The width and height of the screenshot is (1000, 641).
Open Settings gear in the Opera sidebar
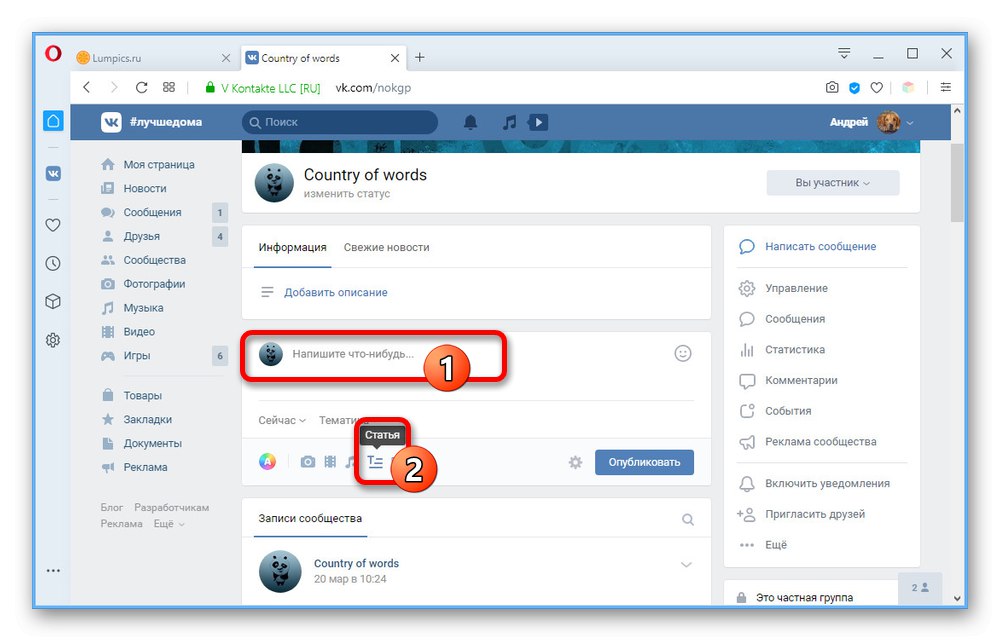click(54, 340)
